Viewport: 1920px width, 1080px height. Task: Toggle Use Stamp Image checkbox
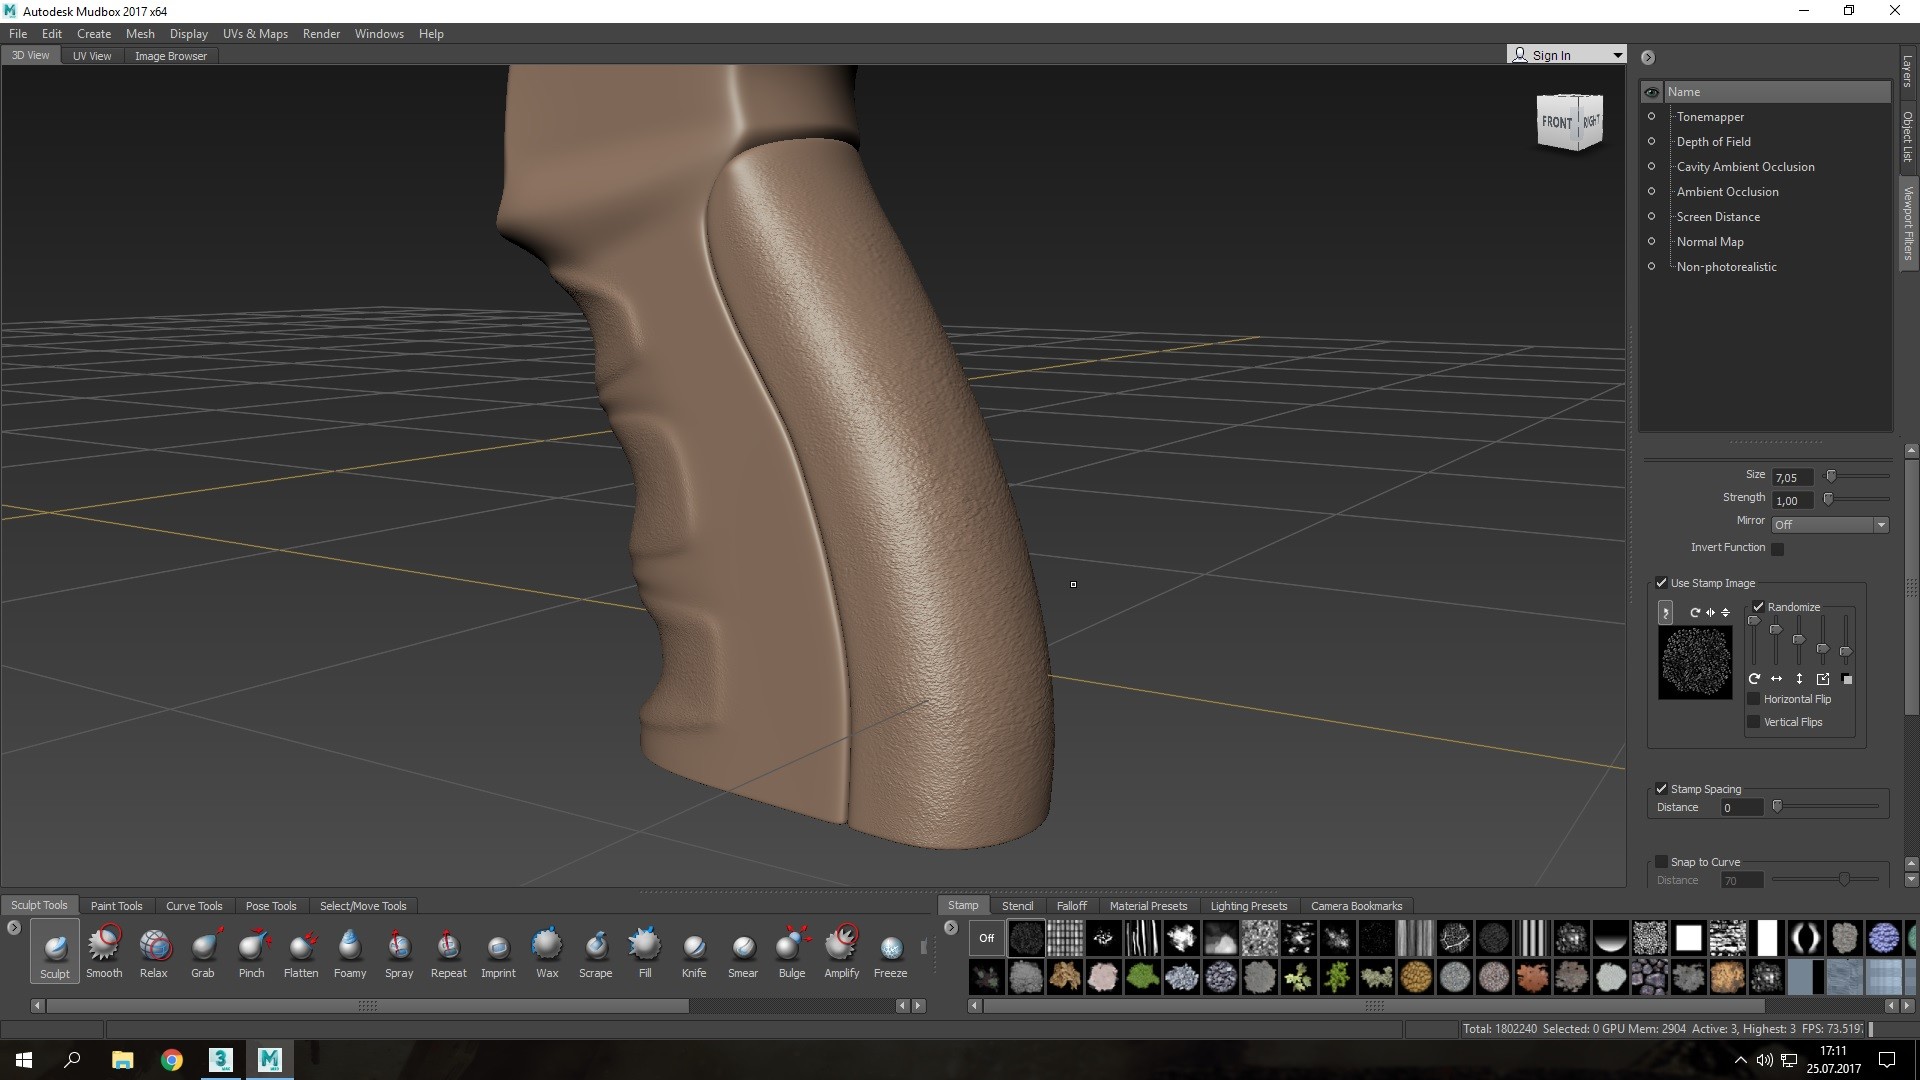pyautogui.click(x=1662, y=583)
